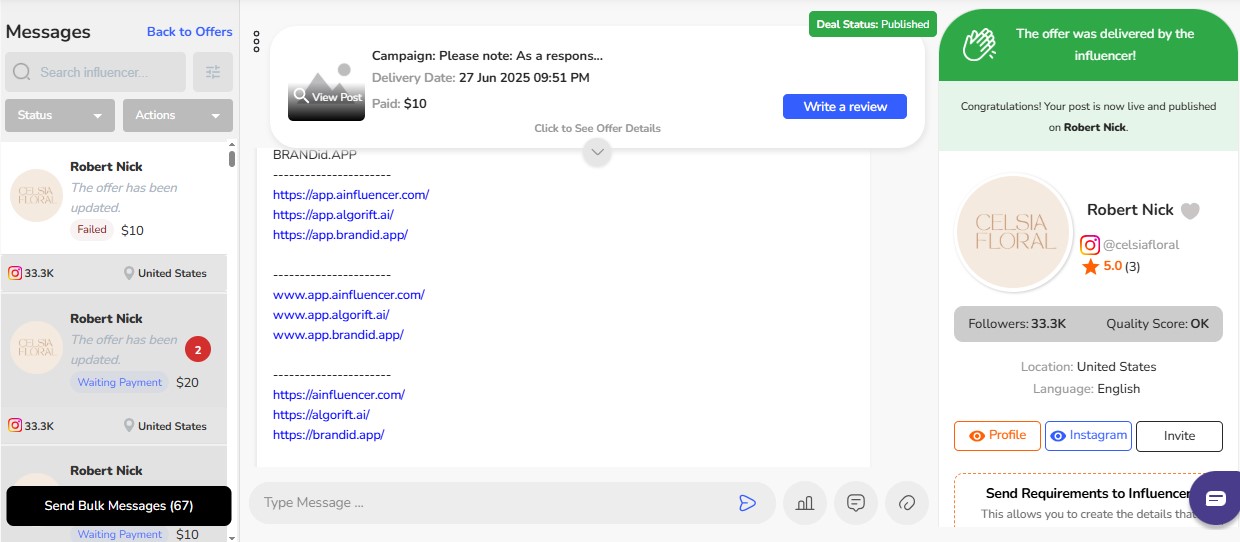Click Send Bulk Messages (67) button
Viewport: 1240px width, 542px height.
[x=119, y=506]
